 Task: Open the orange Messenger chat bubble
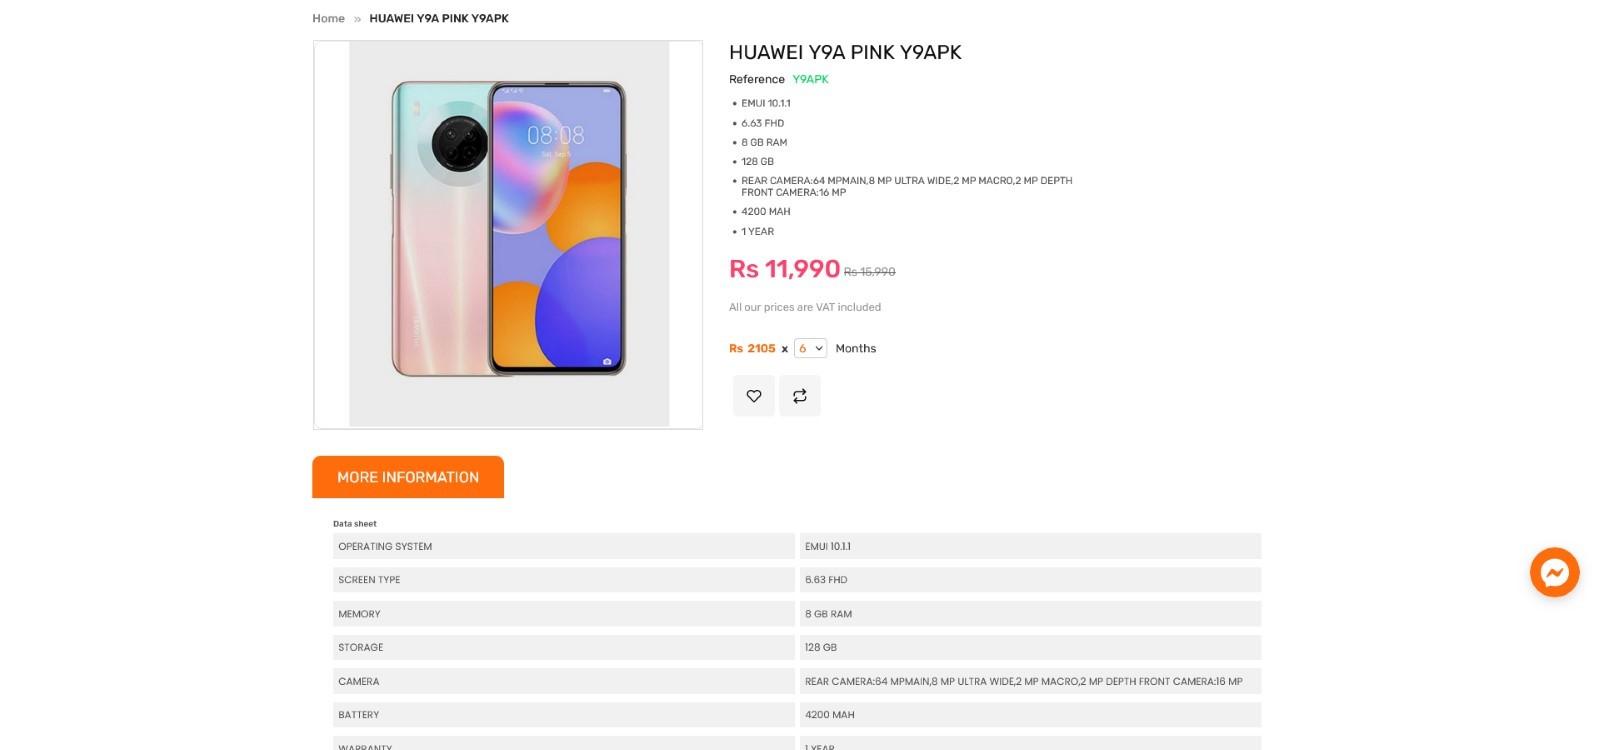pos(1554,572)
